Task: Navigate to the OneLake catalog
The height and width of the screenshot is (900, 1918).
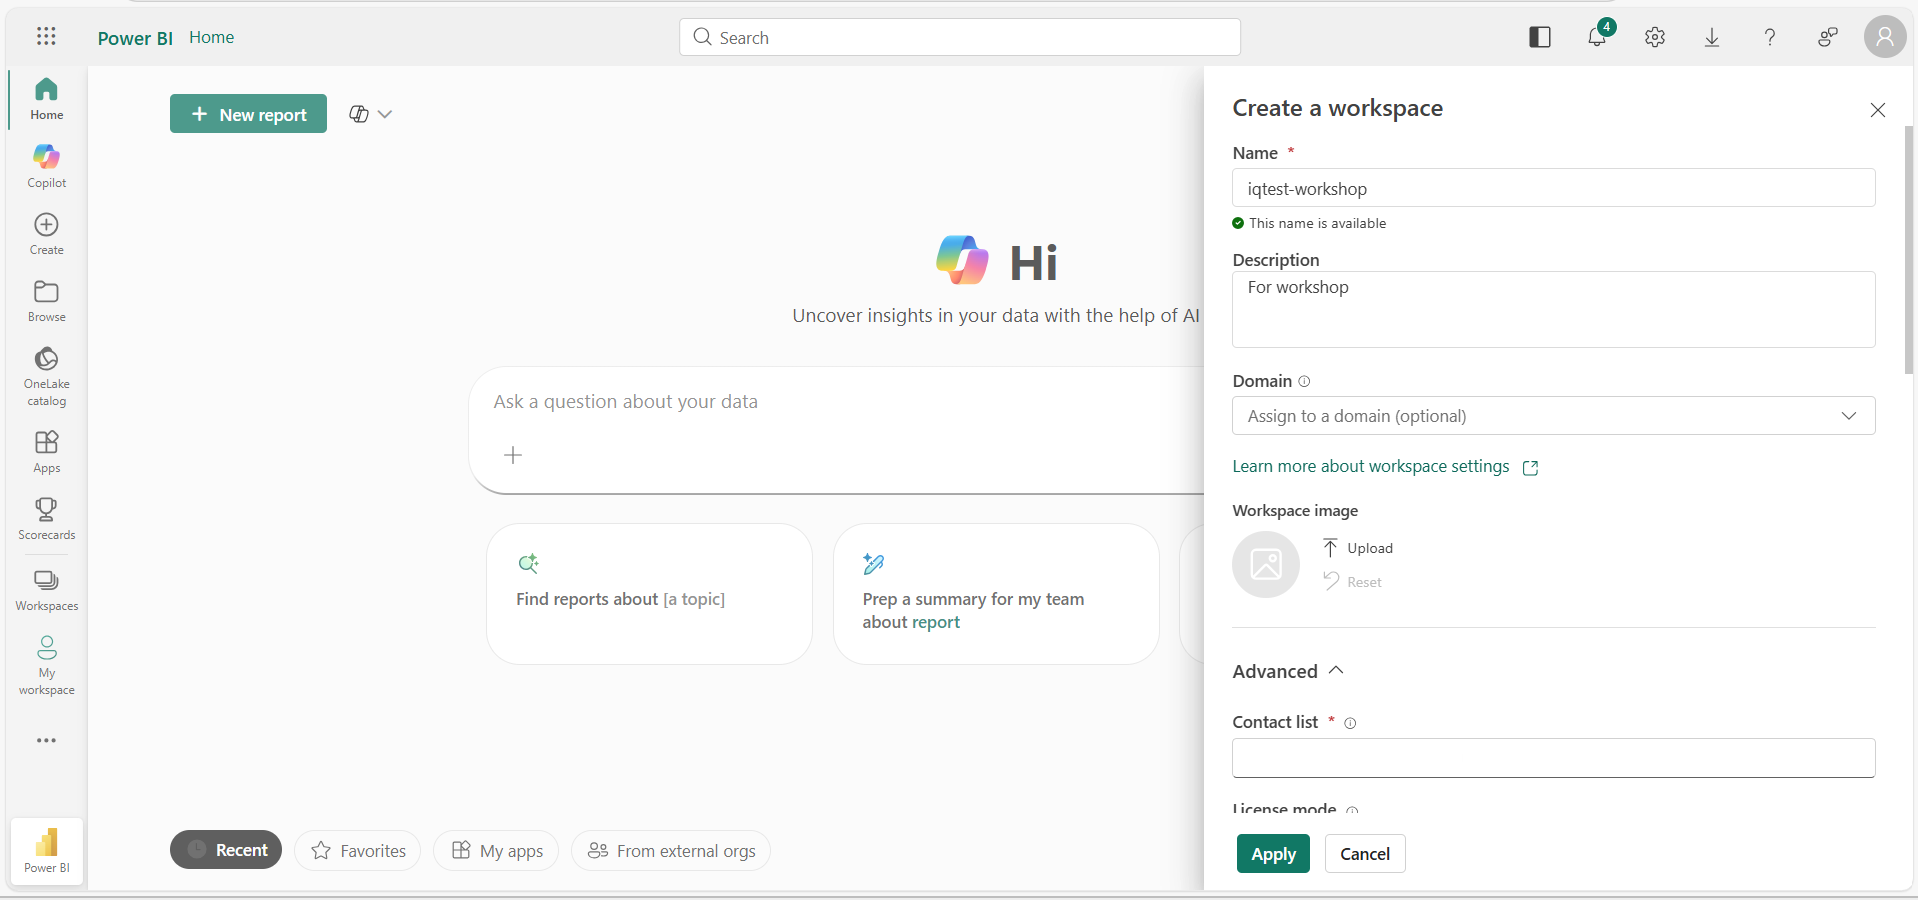Action: pyautogui.click(x=46, y=375)
